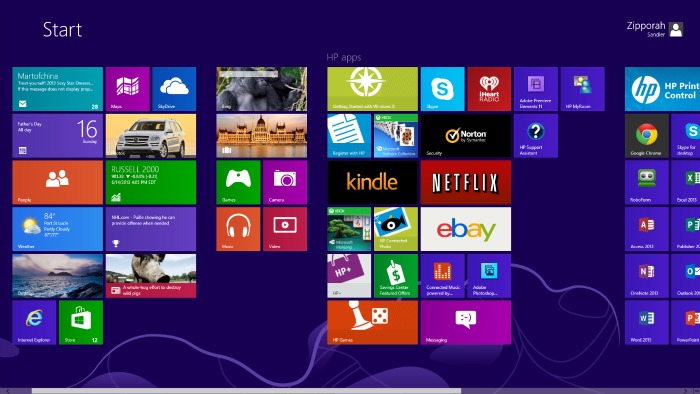Click the horizontal scrollbar thumb

(246, 391)
